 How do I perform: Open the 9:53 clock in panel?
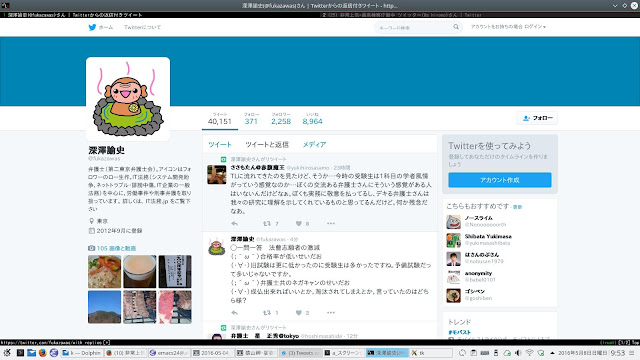[618, 353]
